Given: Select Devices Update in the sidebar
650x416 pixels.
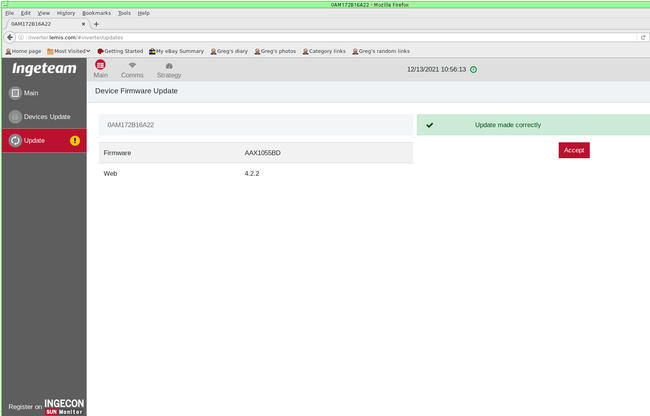Looking at the screenshot, I should 46,117.
